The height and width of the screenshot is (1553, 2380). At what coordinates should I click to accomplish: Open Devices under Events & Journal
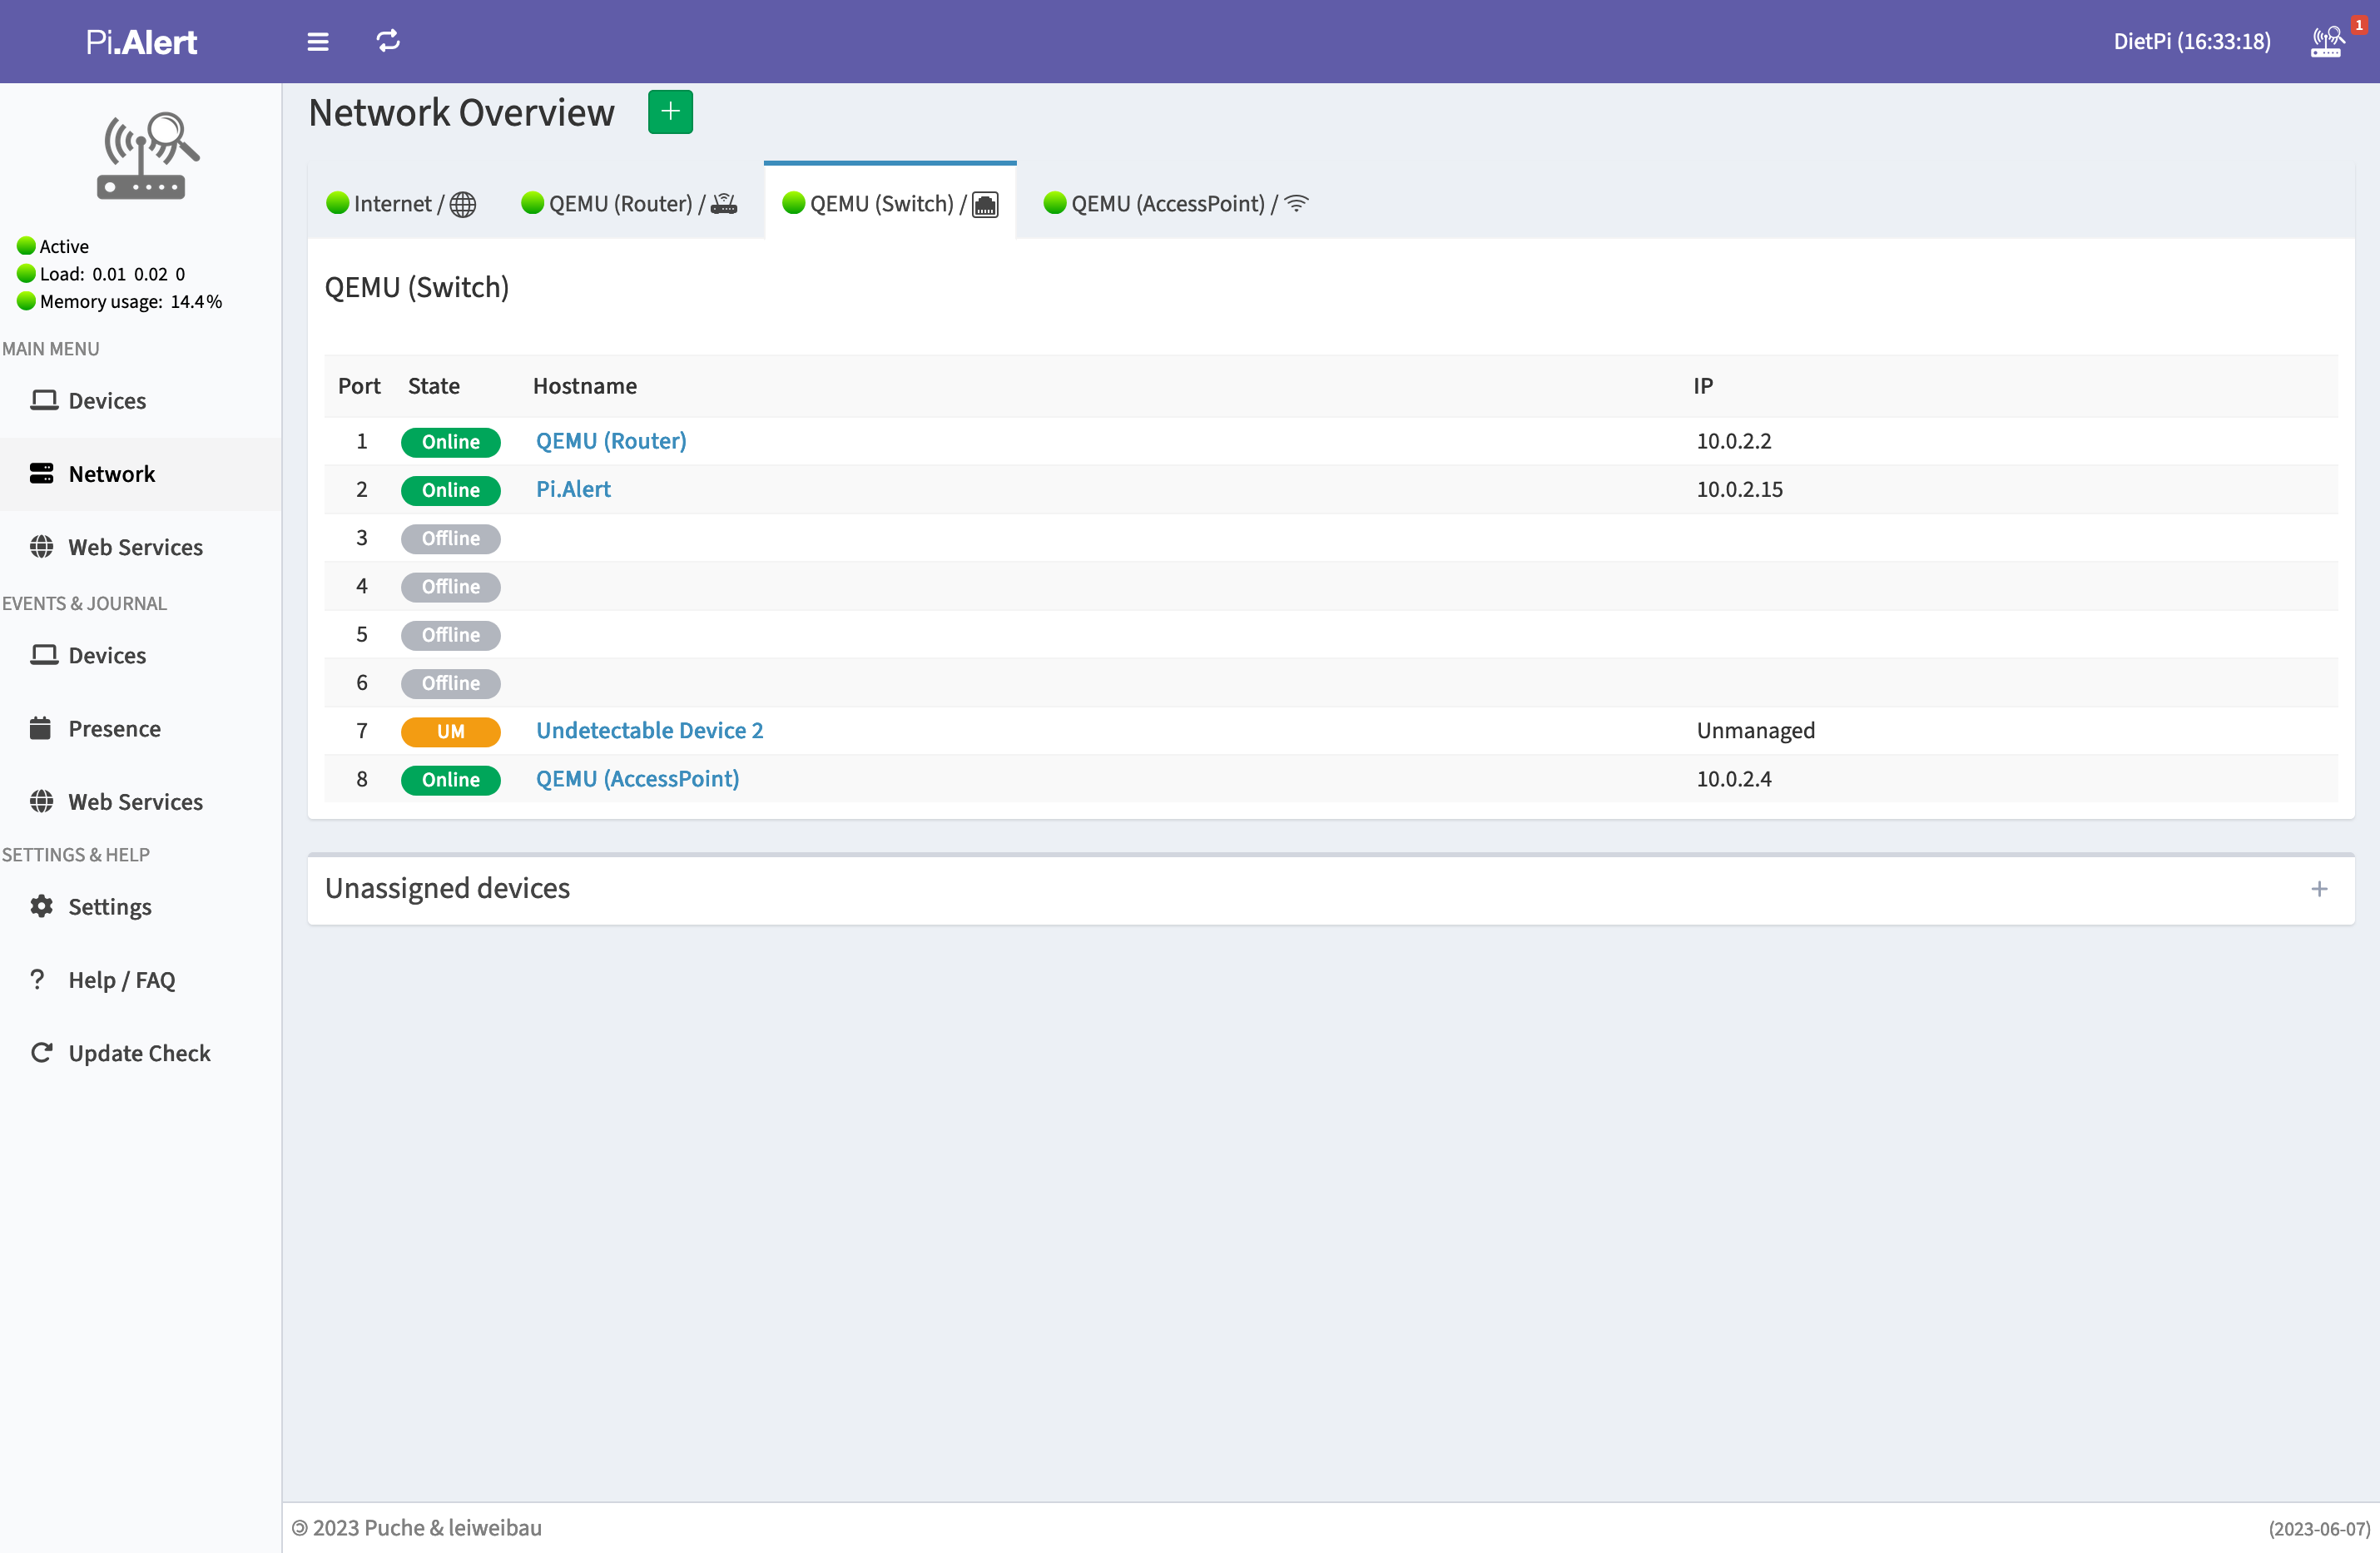point(140,655)
